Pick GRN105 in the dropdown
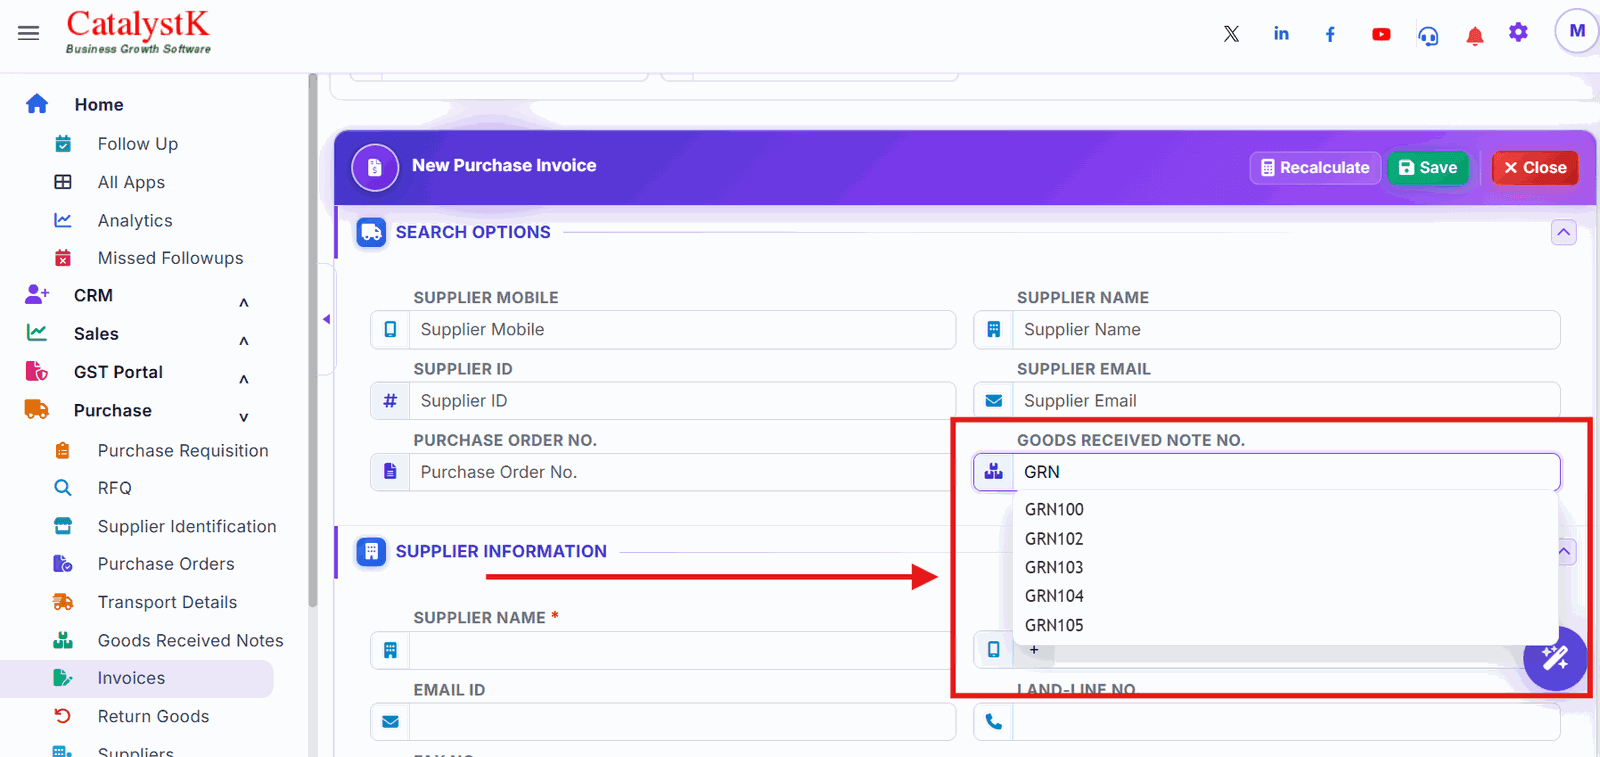1600x757 pixels. coord(1285,625)
